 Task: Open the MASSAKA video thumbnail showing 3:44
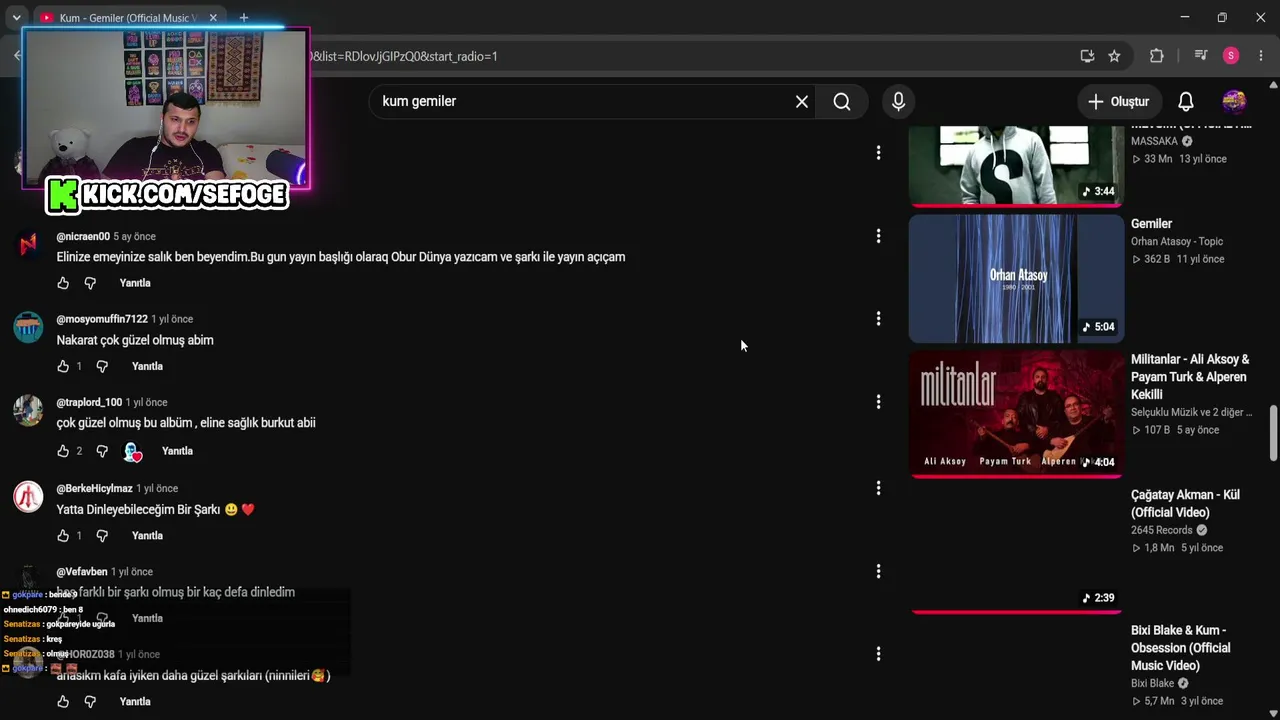pyautogui.click(x=1016, y=166)
